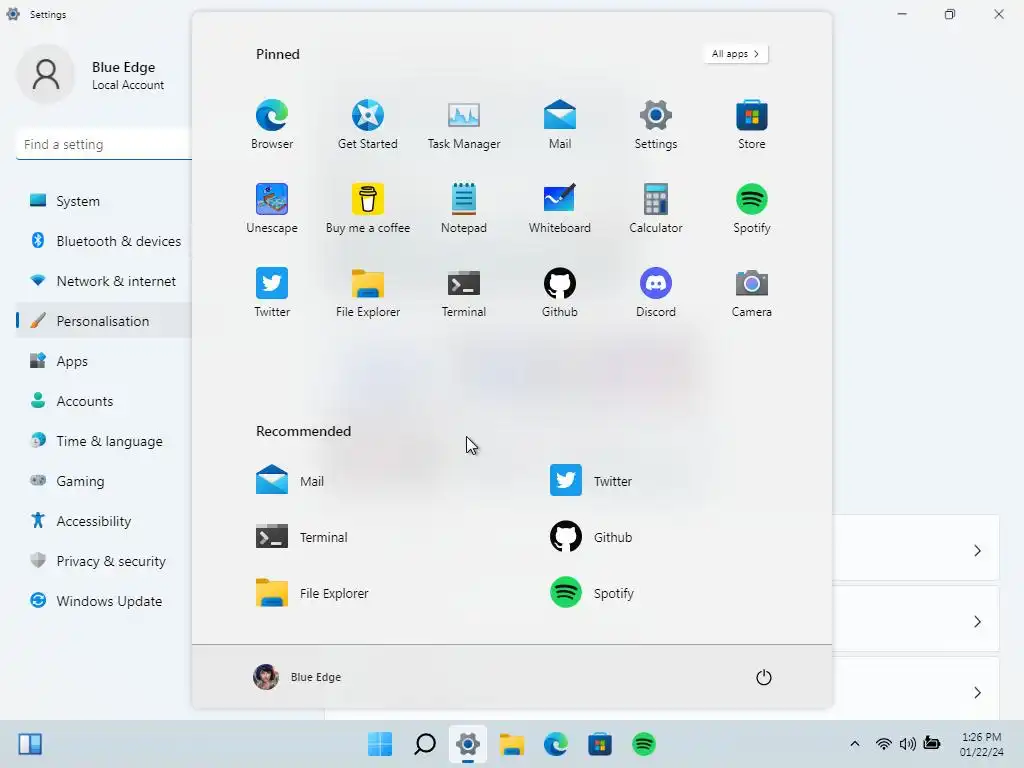Open Microsoft Store from taskbar
The width and height of the screenshot is (1024, 768).
coord(600,744)
